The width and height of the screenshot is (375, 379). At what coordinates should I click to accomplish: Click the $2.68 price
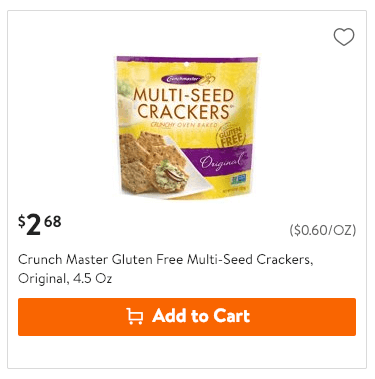click(40, 225)
